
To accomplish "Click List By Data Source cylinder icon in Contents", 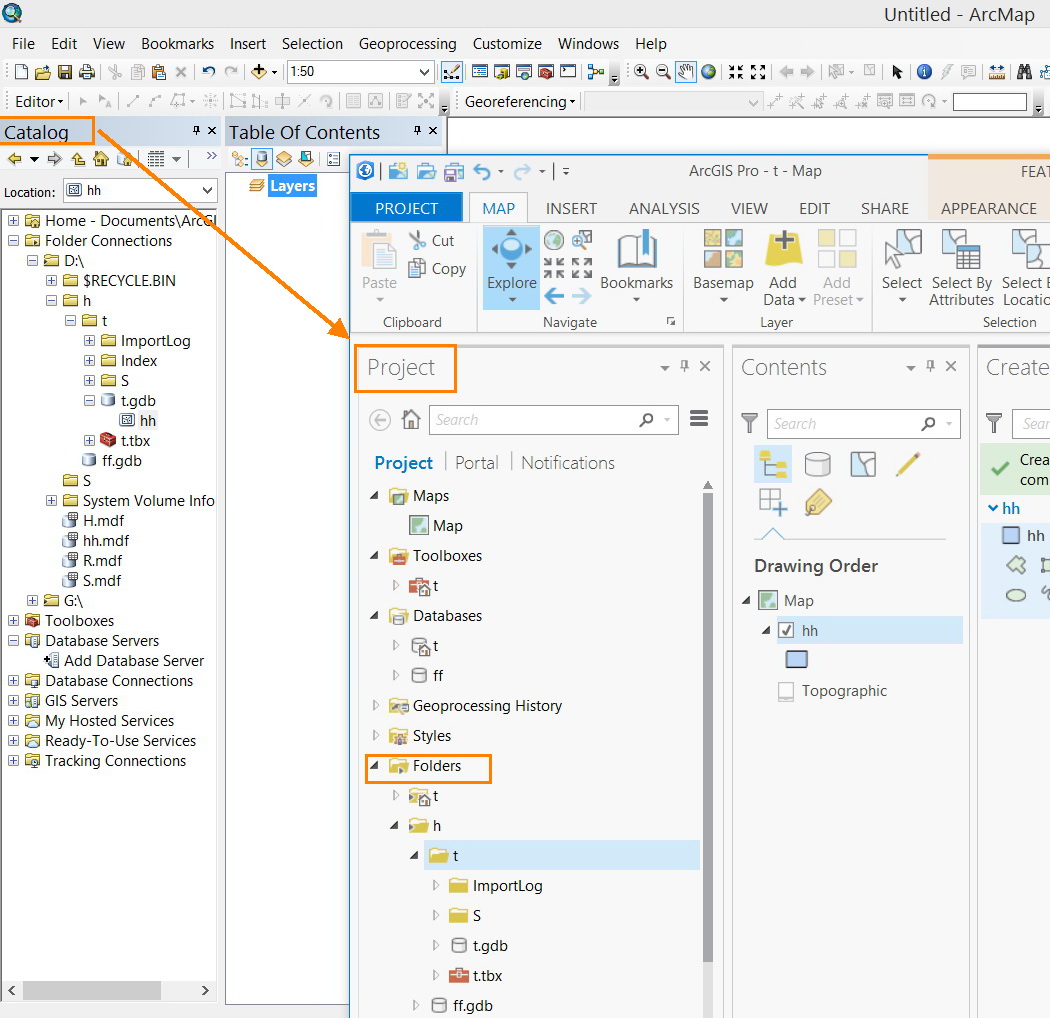I will click(818, 463).
